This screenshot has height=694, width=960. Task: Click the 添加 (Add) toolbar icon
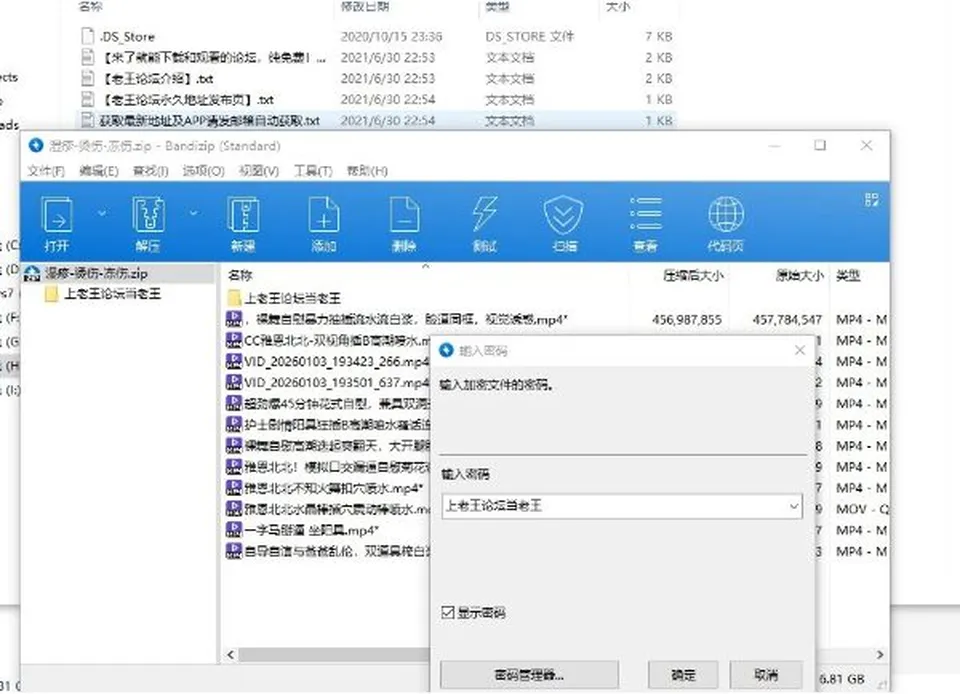[324, 214]
